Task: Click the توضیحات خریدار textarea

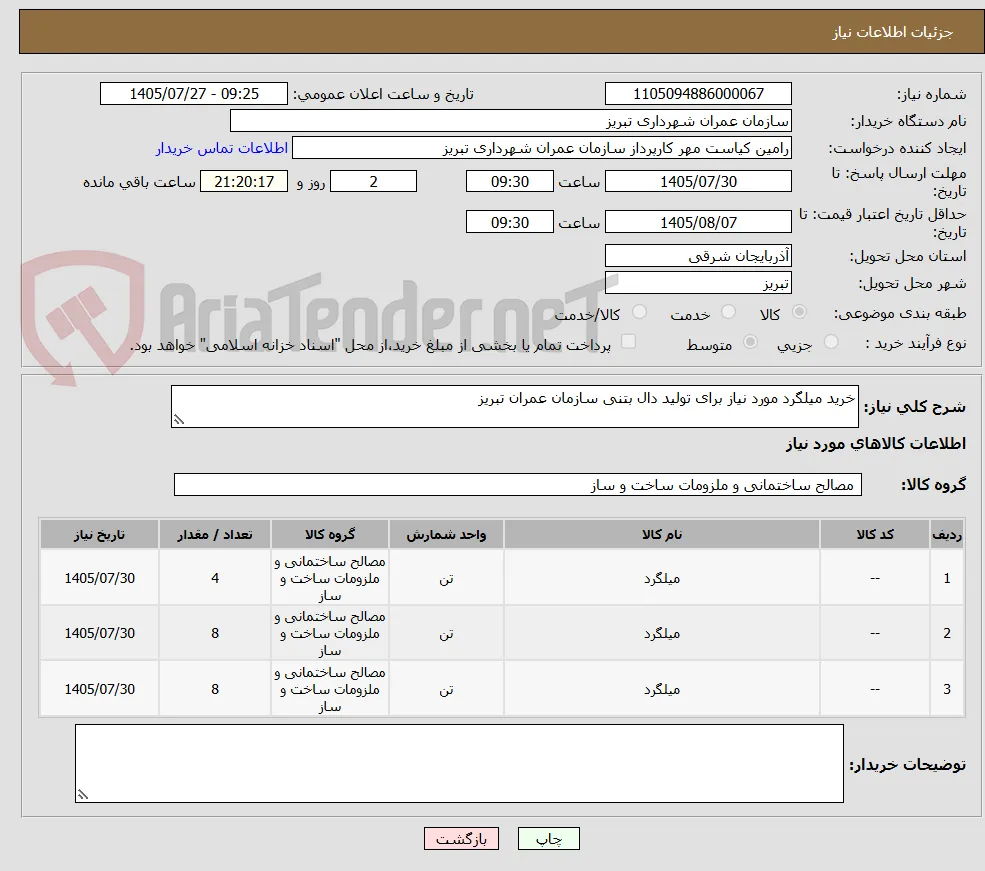Action: [x=459, y=763]
